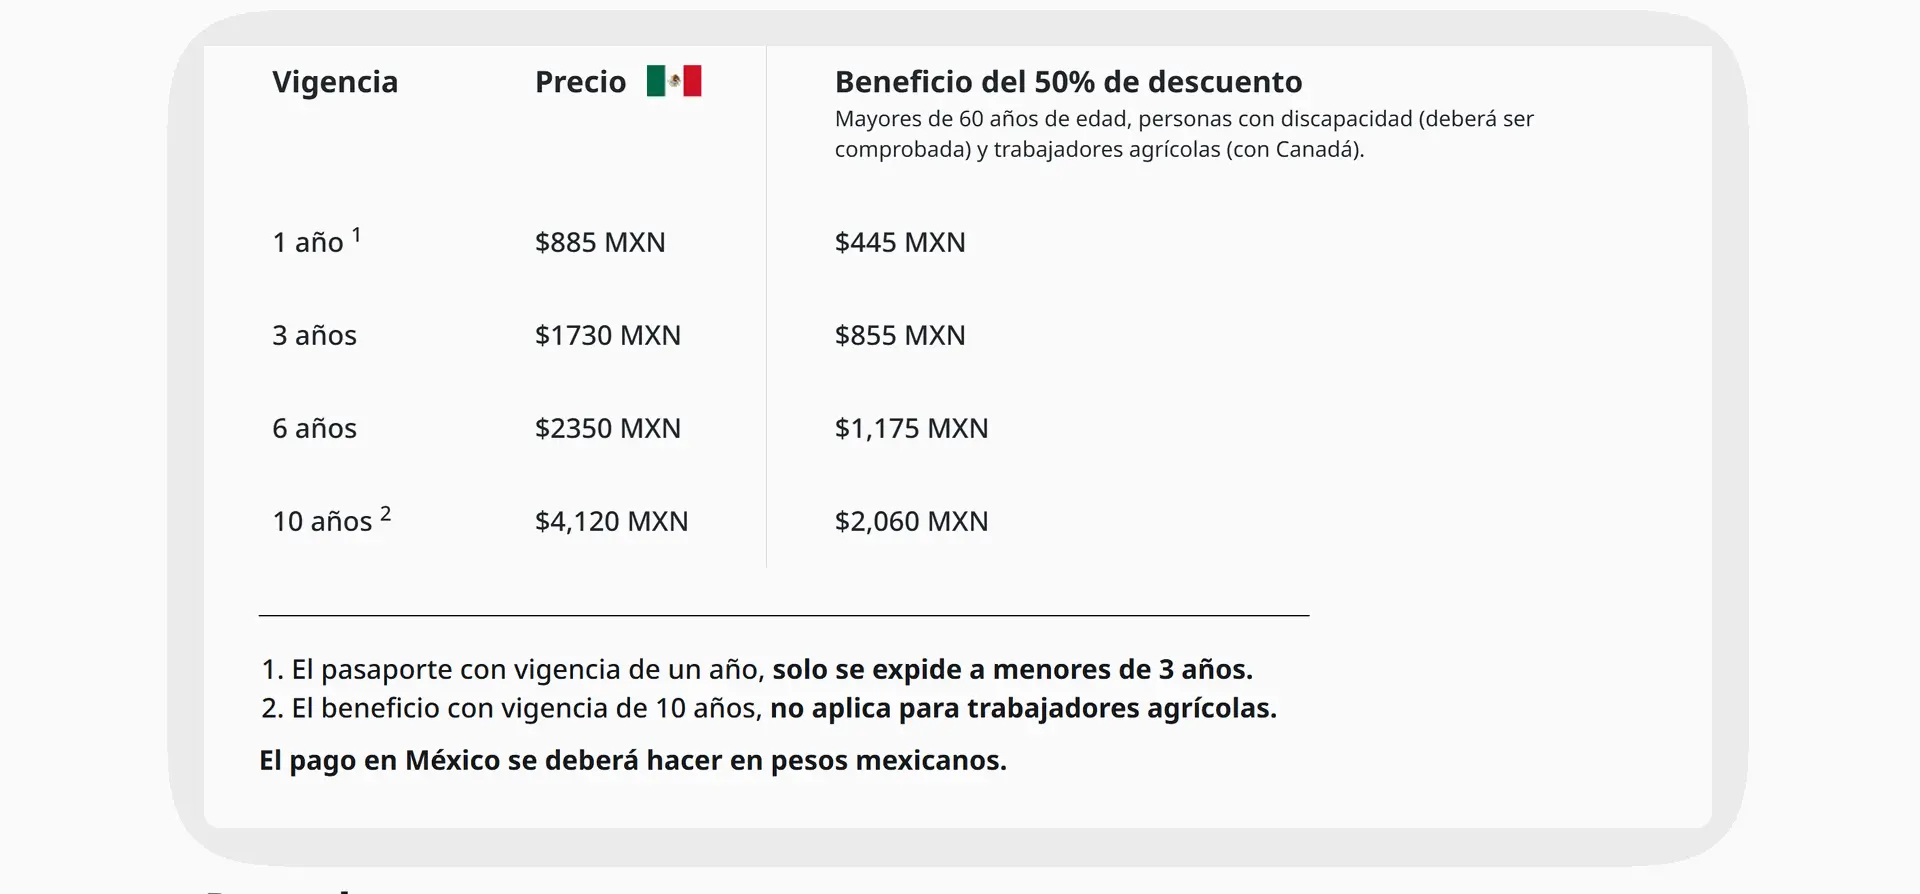This screenshot has width=1920, height=894.
Task: Click the $2350 MXN price
Action: coord(608,428)
